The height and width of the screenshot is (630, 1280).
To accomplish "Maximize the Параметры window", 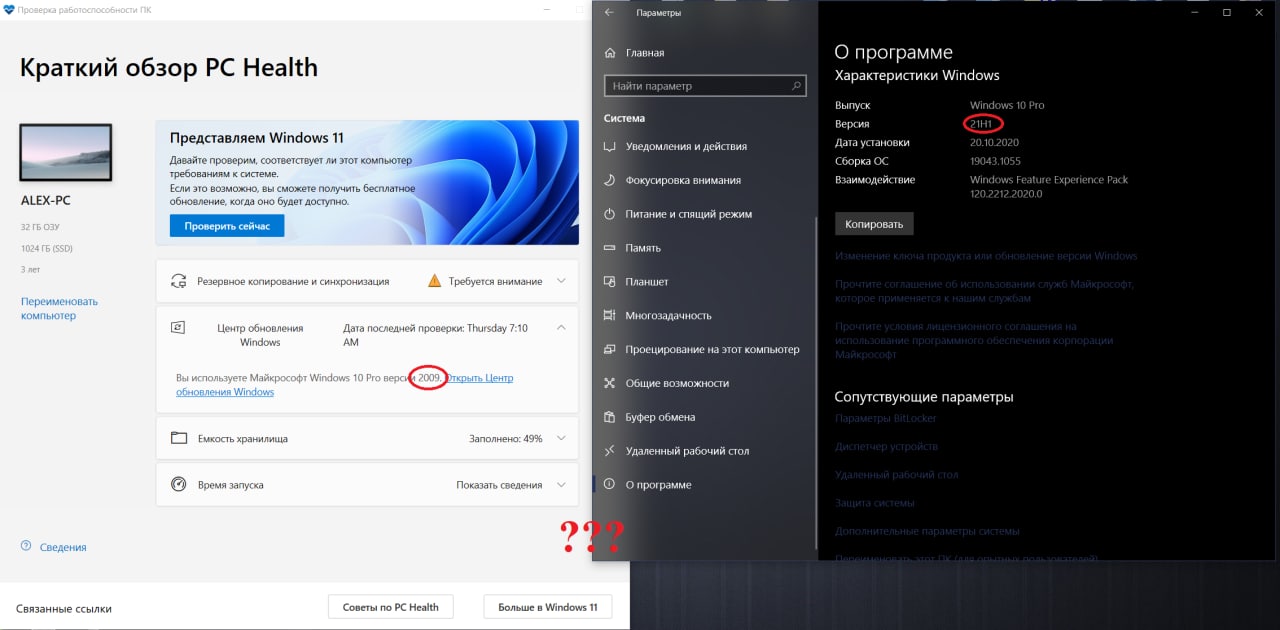I will click(1227, 12).
